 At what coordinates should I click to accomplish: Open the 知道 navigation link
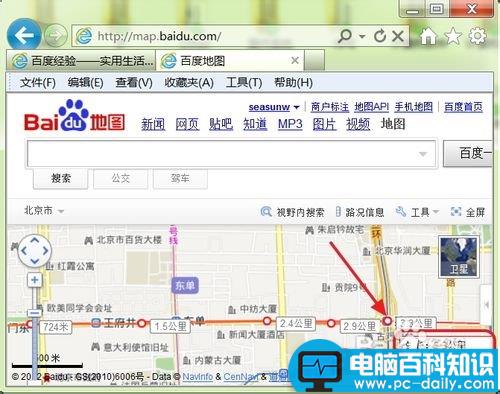tap(255, 124)
